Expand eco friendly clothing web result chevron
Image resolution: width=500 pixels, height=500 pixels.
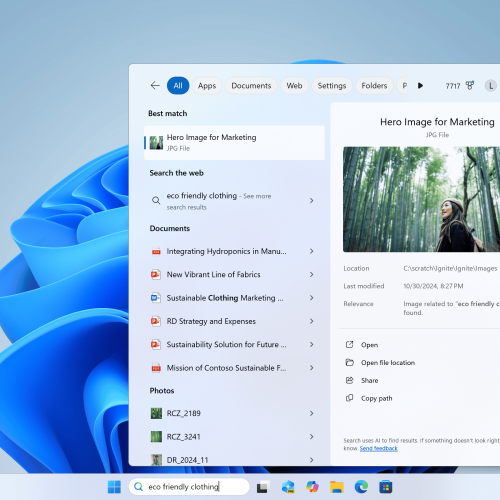[311, 200]
